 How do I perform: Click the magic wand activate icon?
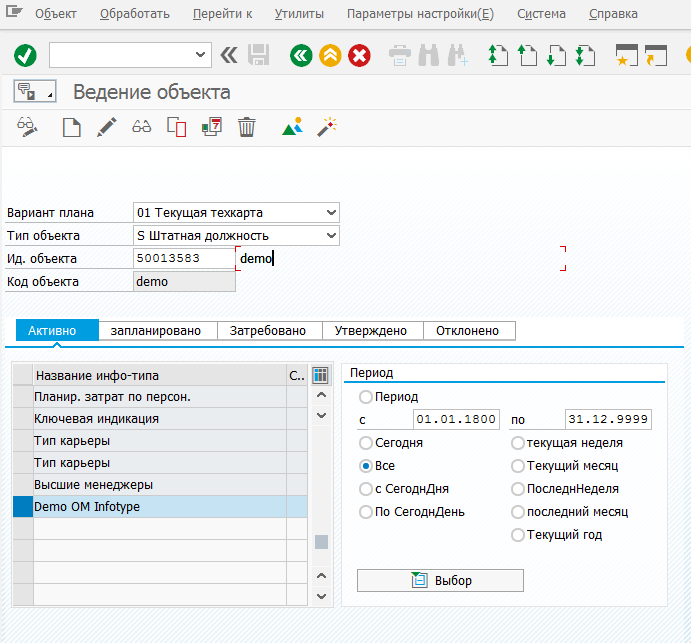[327, 127]
